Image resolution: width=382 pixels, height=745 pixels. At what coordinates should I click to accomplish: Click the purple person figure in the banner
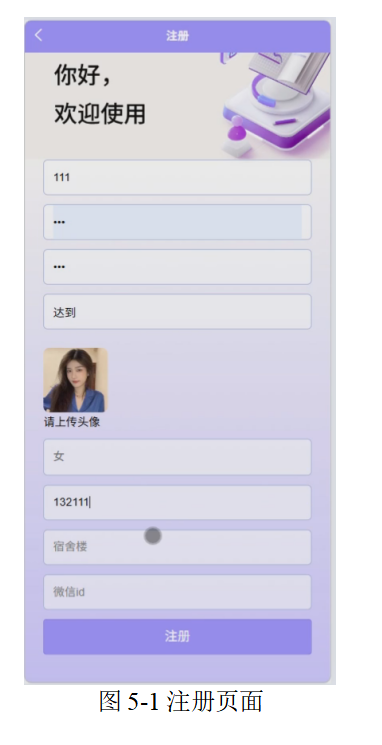pyautogui.click(x=236, y=129)
